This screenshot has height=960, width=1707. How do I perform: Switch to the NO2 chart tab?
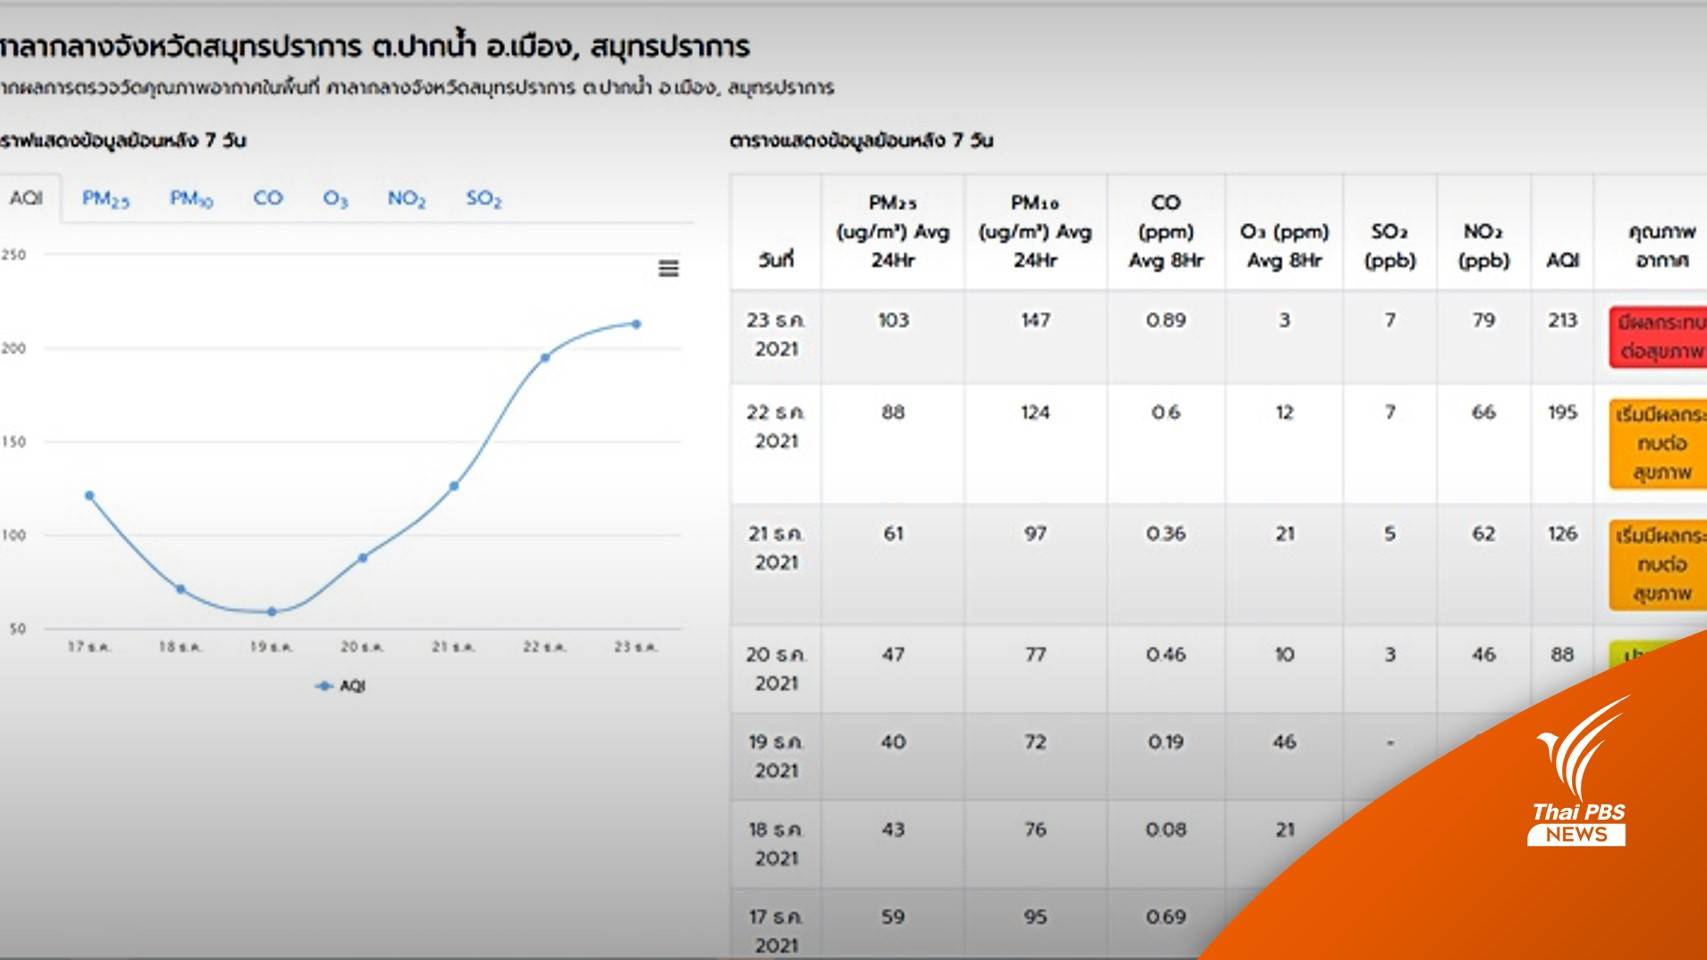coord(406,198)
